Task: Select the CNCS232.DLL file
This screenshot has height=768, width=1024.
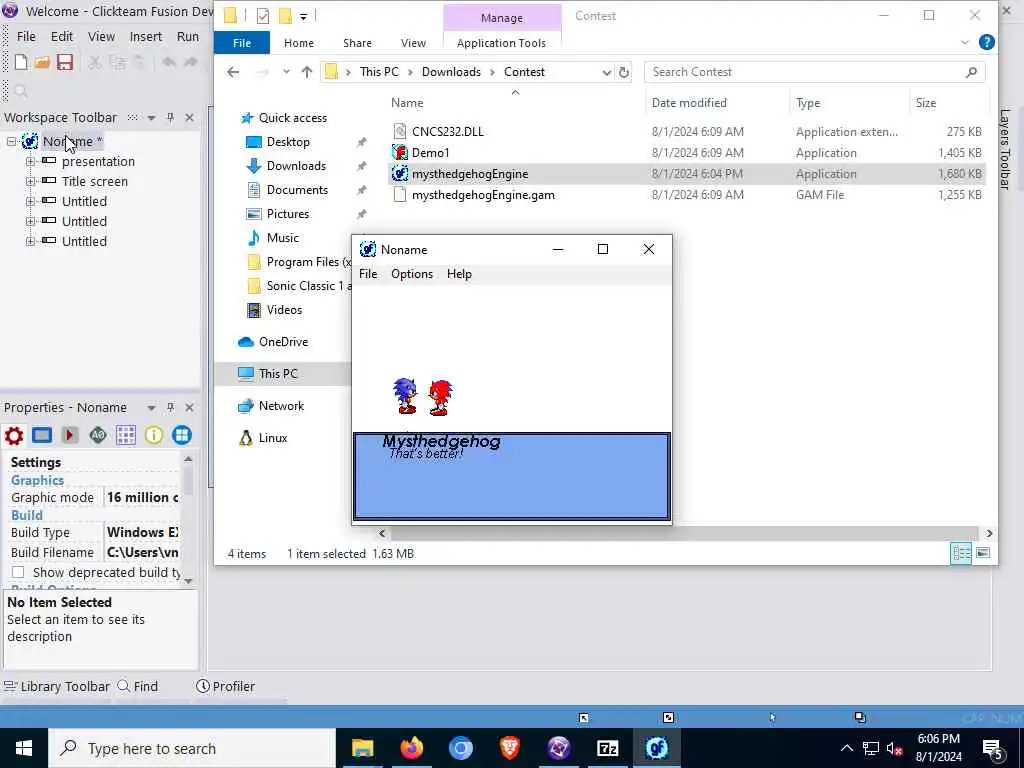Action: coord(447,132)
